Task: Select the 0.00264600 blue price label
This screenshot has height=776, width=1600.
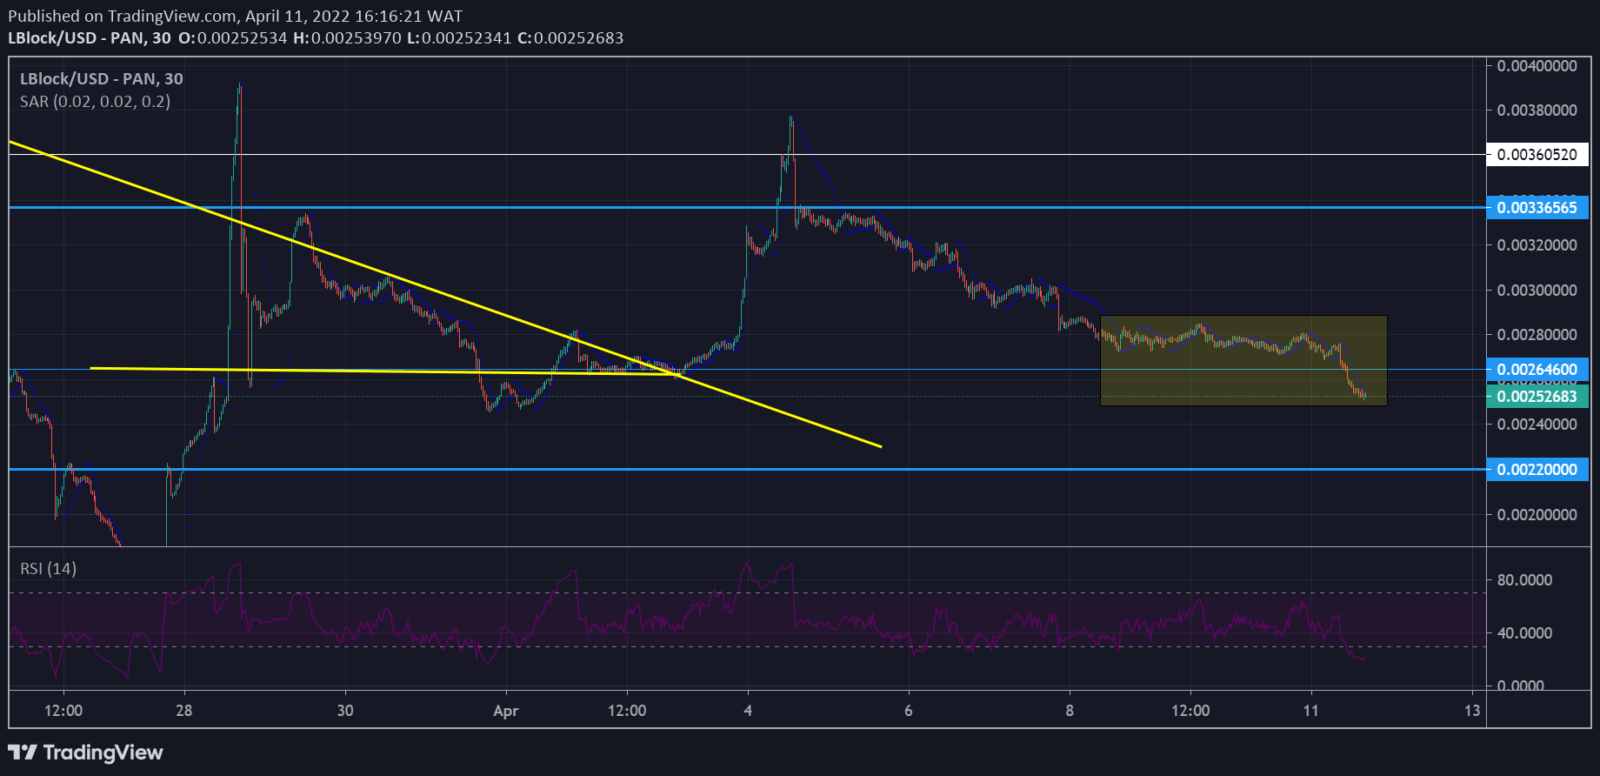Action: pyautogui.click(x=1537, y=370)
